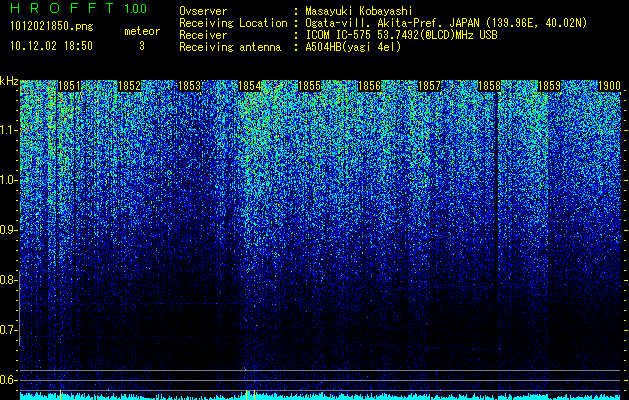Click the date stamp 10.12.02 18:50
Screen dimensions: 629x400
(51, 46)
